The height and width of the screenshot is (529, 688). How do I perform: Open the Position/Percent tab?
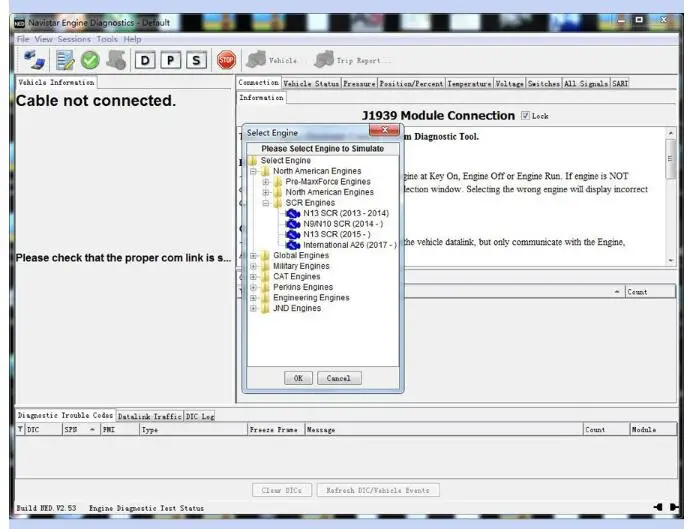[411, 83]
